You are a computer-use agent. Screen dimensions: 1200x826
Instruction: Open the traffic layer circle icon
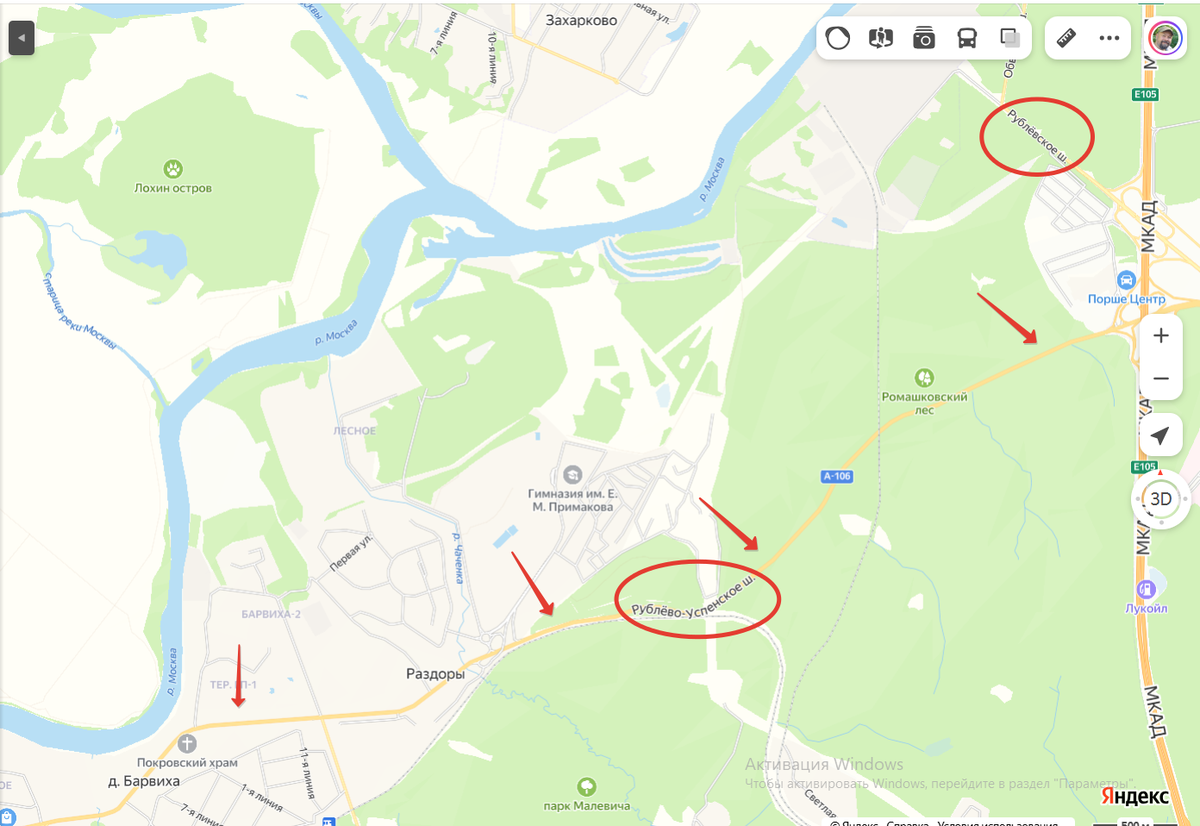(838, 39)
